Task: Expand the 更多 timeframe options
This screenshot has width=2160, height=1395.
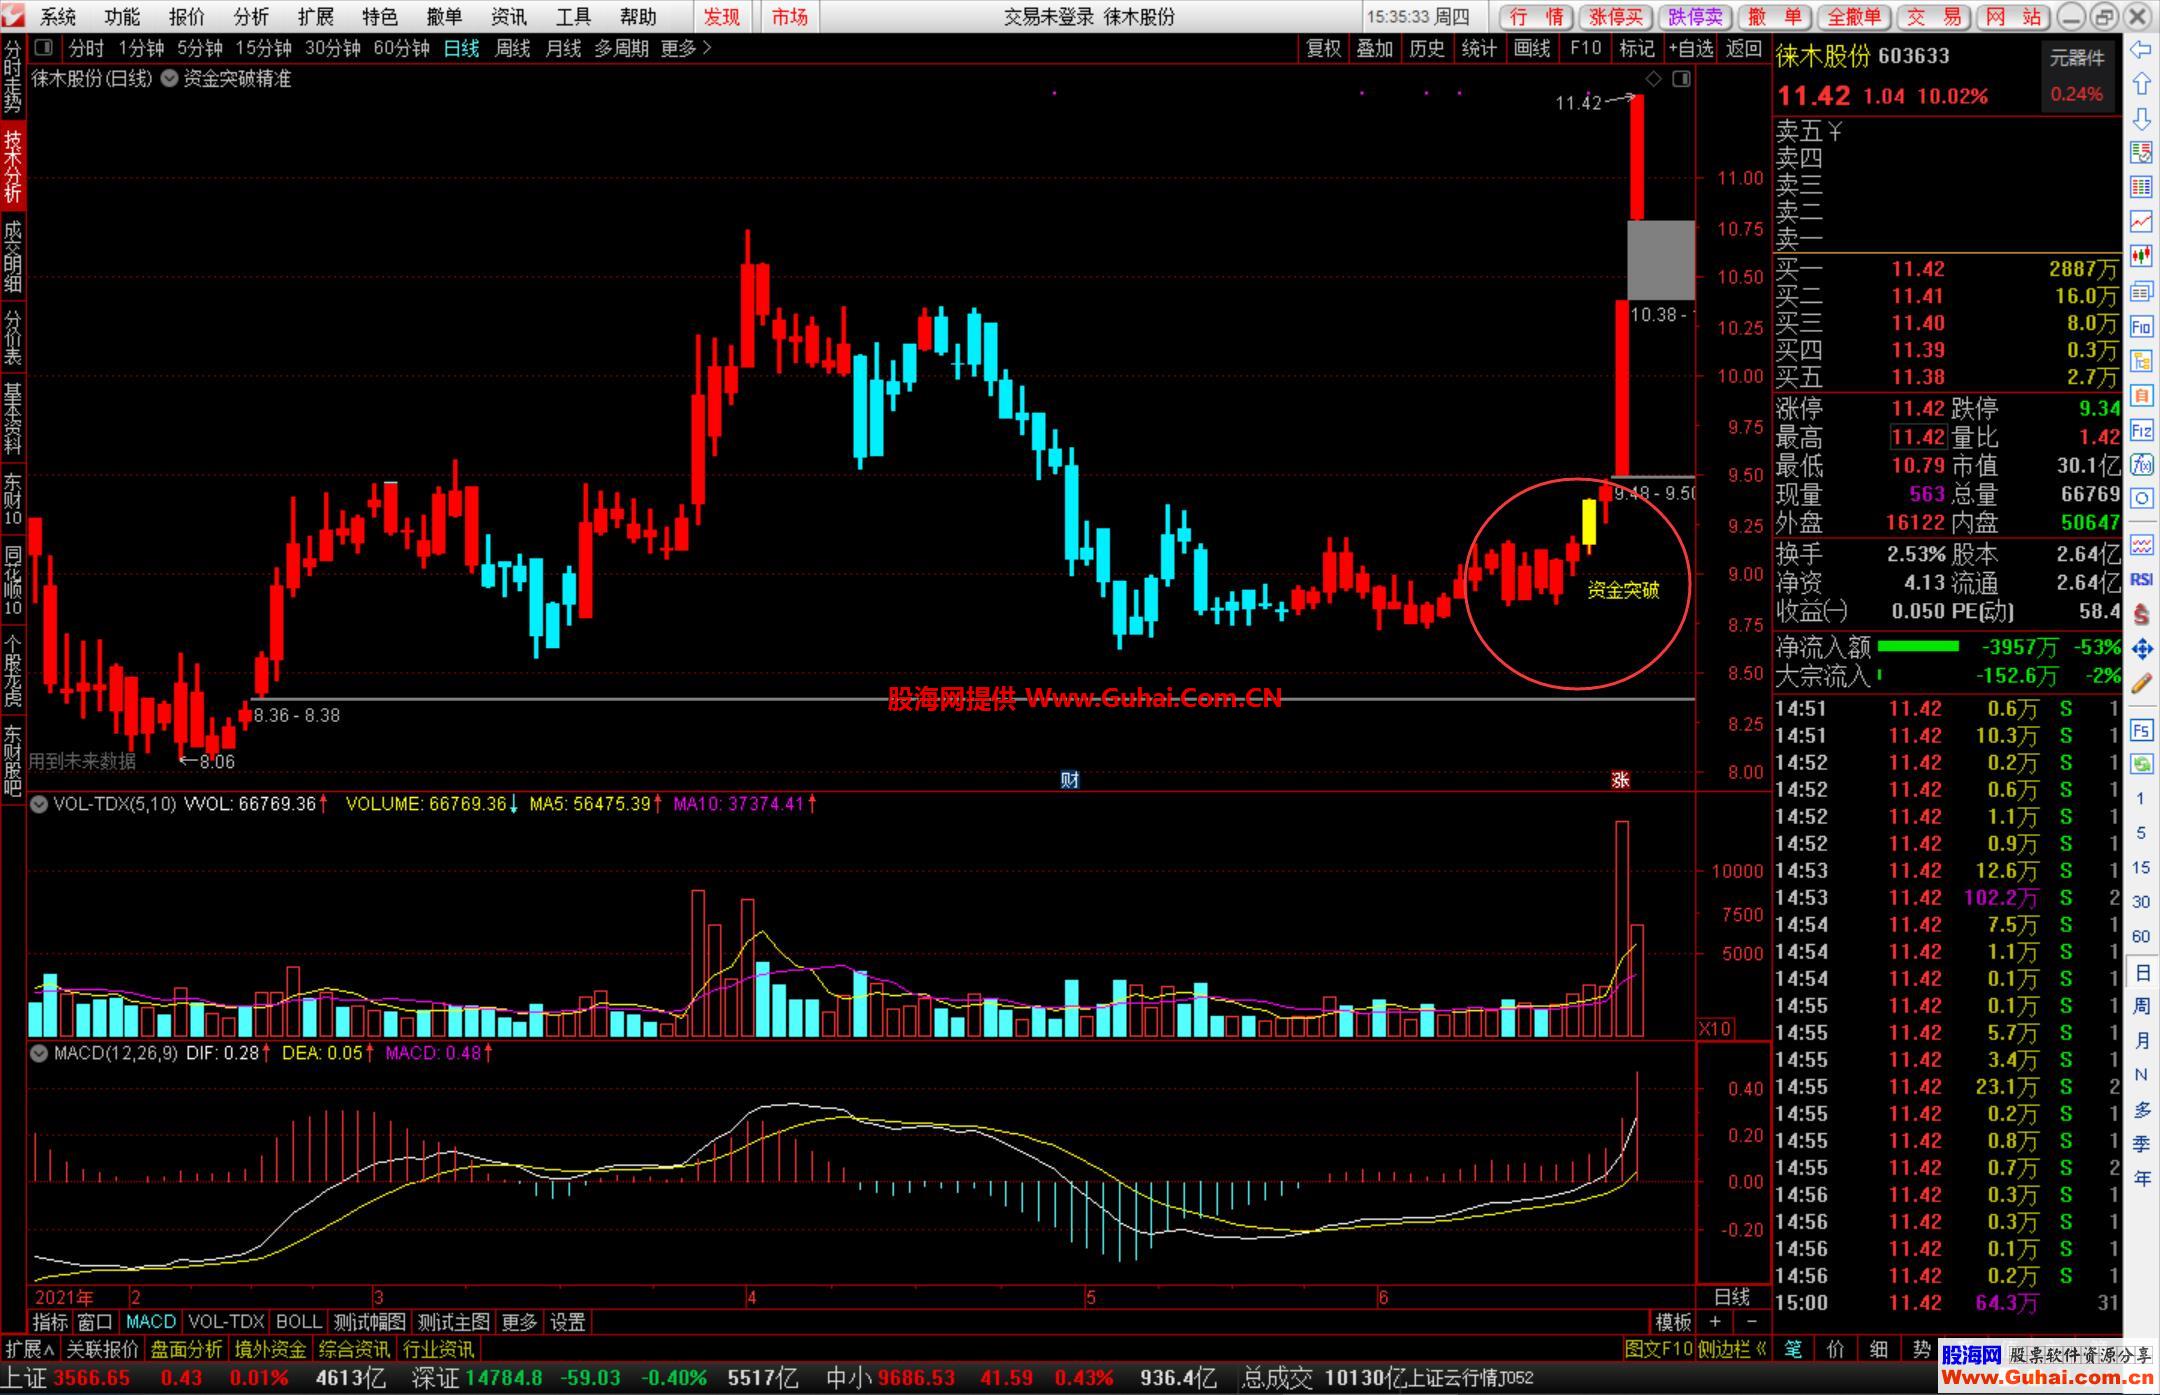Action: [686, 48]
